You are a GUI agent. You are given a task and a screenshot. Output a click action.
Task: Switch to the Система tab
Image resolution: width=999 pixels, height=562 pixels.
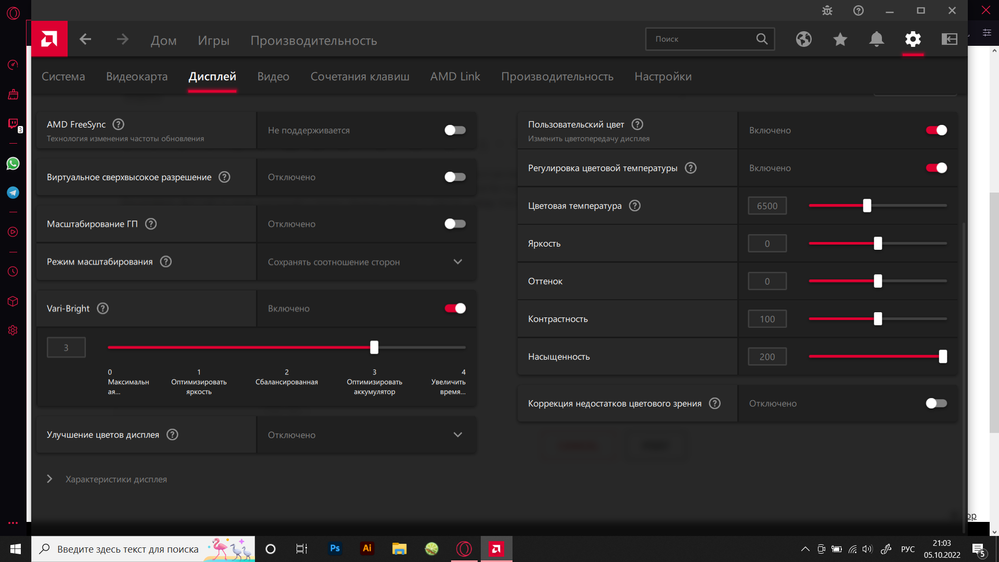(63, 76)
